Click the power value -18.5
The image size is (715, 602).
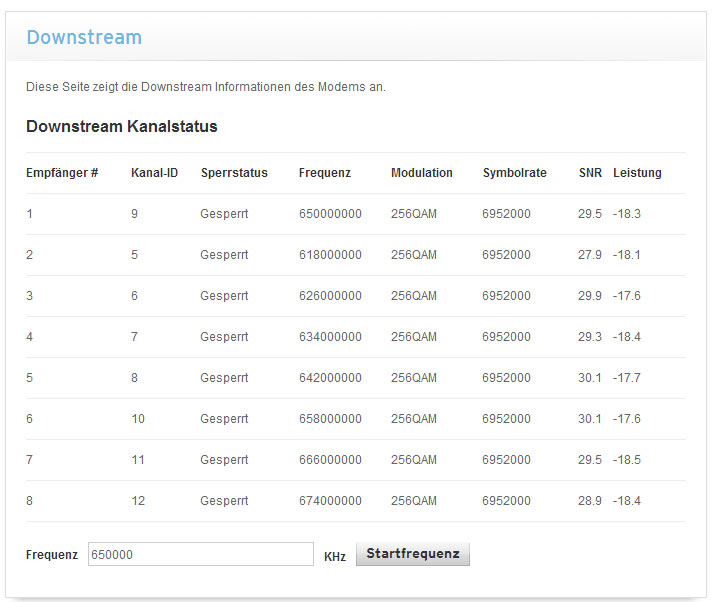[627, 460]
